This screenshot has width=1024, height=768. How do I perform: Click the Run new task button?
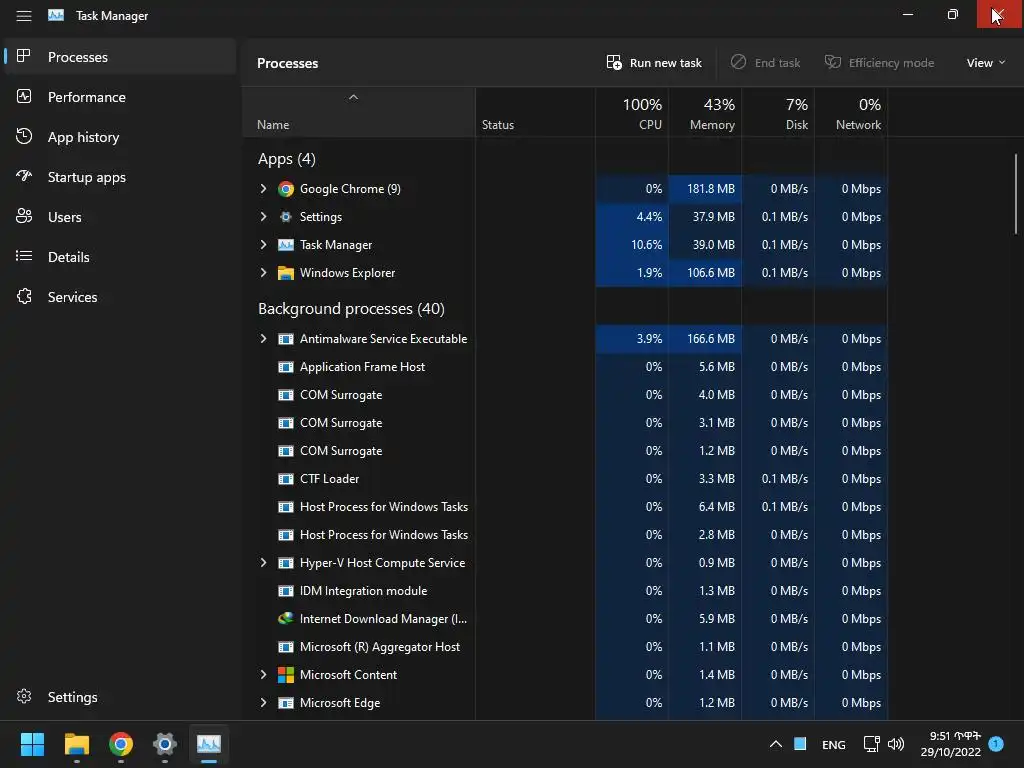[654, 63]
